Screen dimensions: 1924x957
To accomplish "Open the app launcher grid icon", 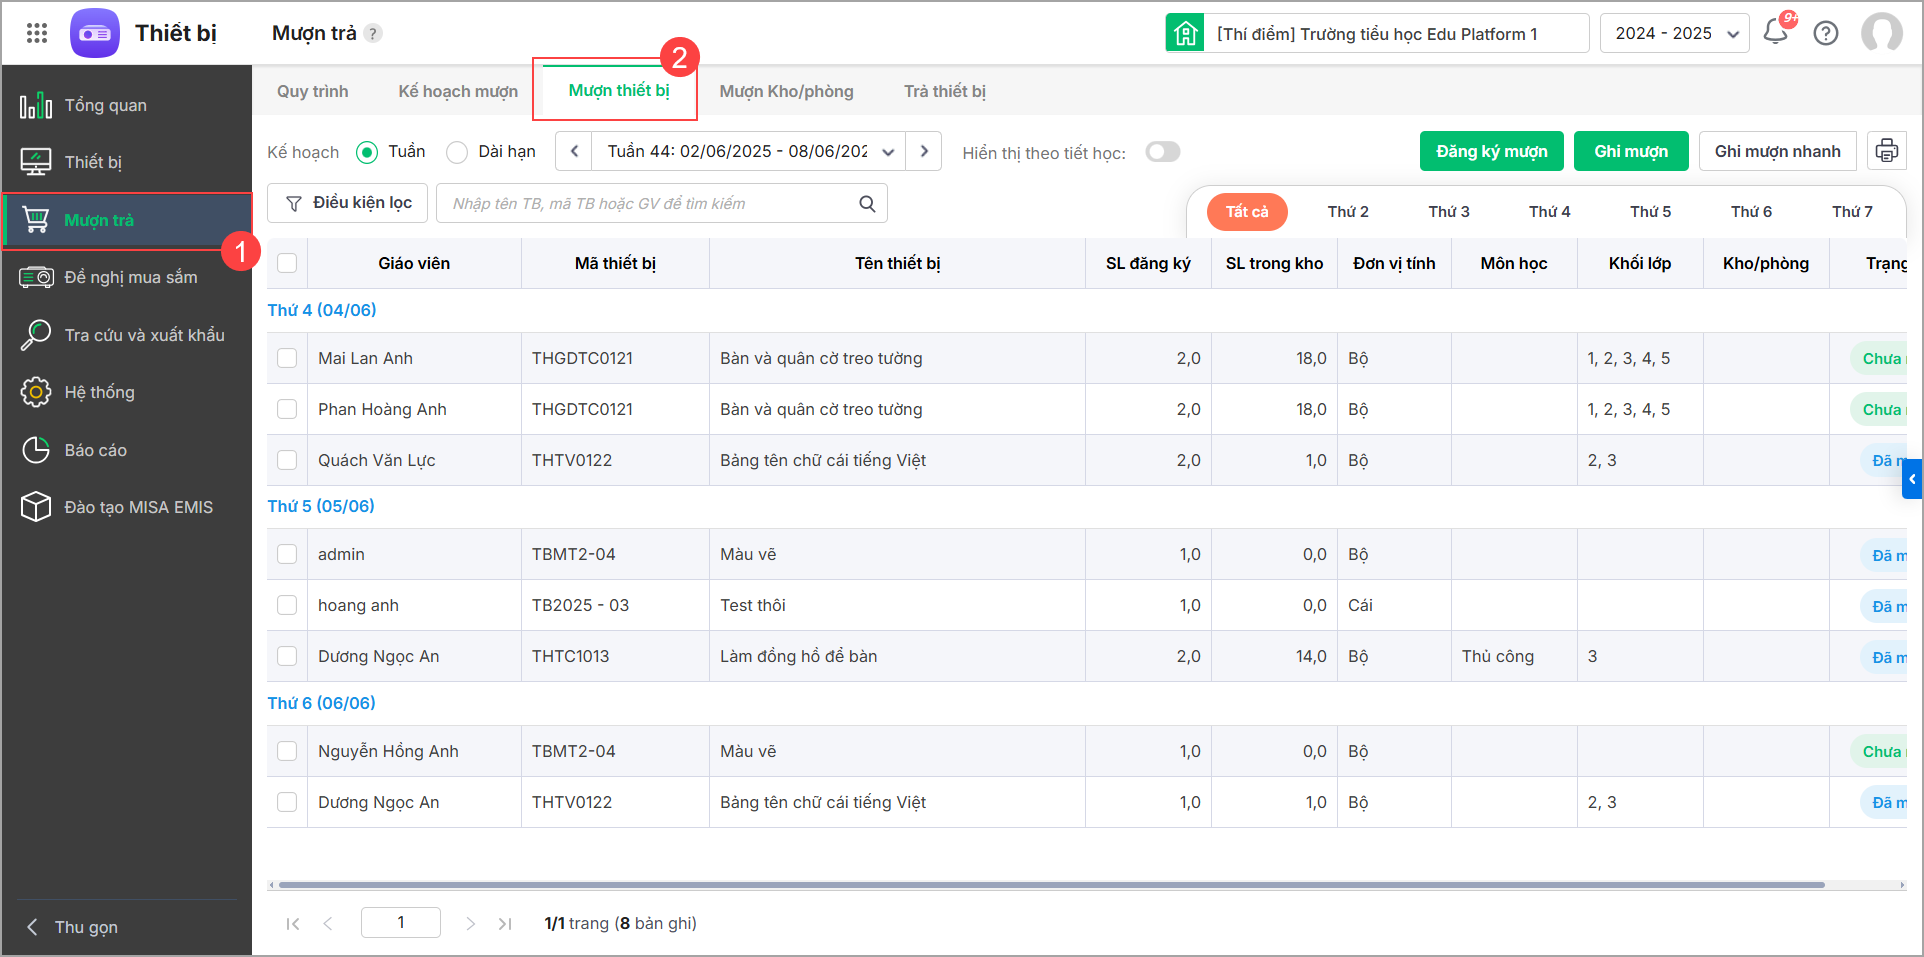I will (x=37, y=33).
